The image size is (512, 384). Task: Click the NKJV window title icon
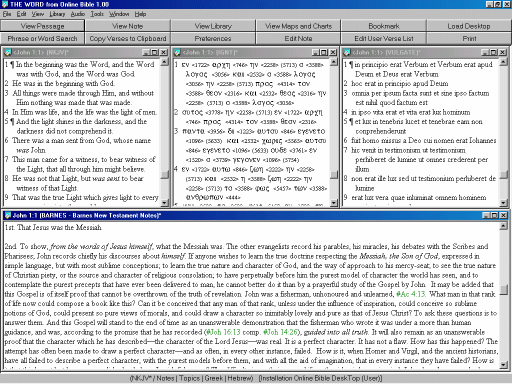[x=8, y=53]
